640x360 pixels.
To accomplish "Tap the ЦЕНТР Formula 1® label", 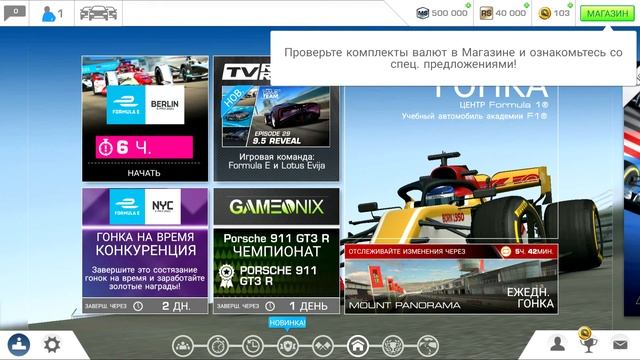I will pyautogui.click(x=504, y=105).
